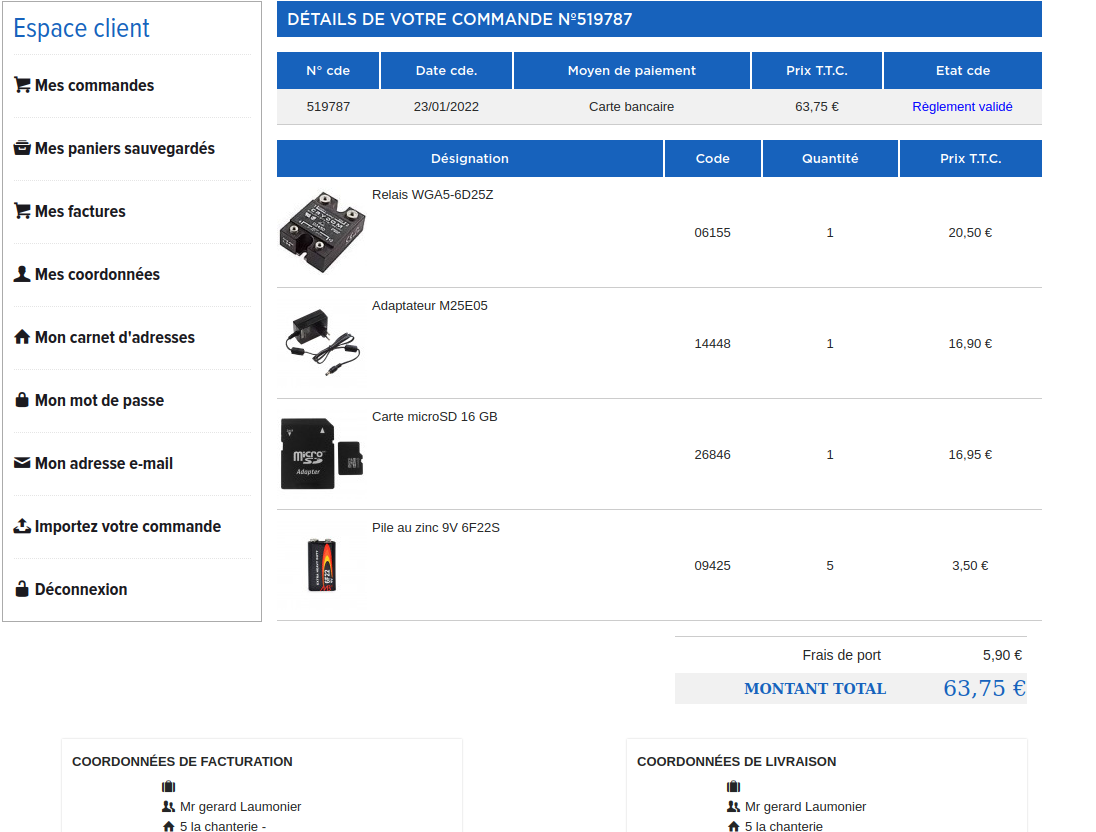1096x832 pixels.
Task: Select Déconnexion to log out
Action: click(81, 589)
